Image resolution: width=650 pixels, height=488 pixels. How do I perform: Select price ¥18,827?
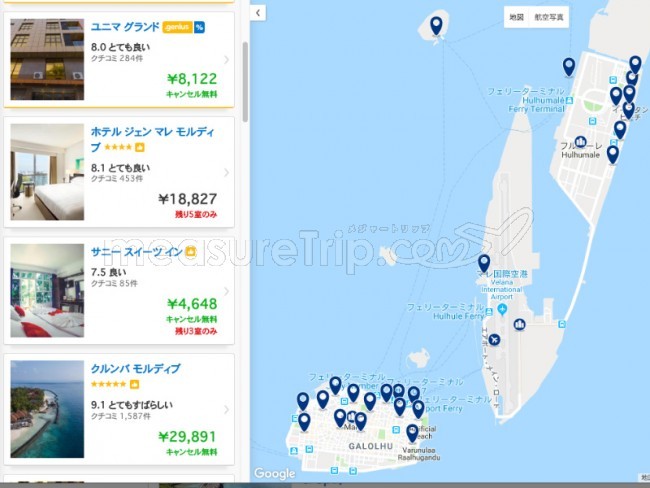[188, 199]
